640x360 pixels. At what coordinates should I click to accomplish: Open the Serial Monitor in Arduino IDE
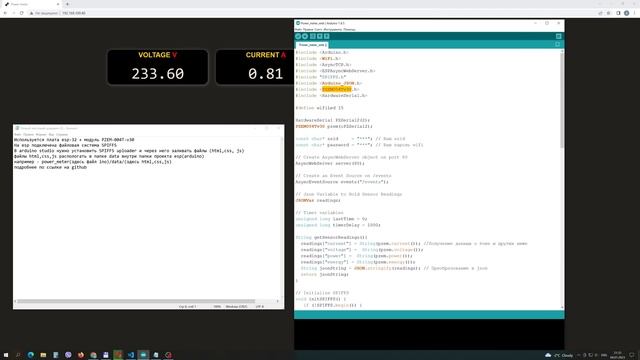pos(558,36)
